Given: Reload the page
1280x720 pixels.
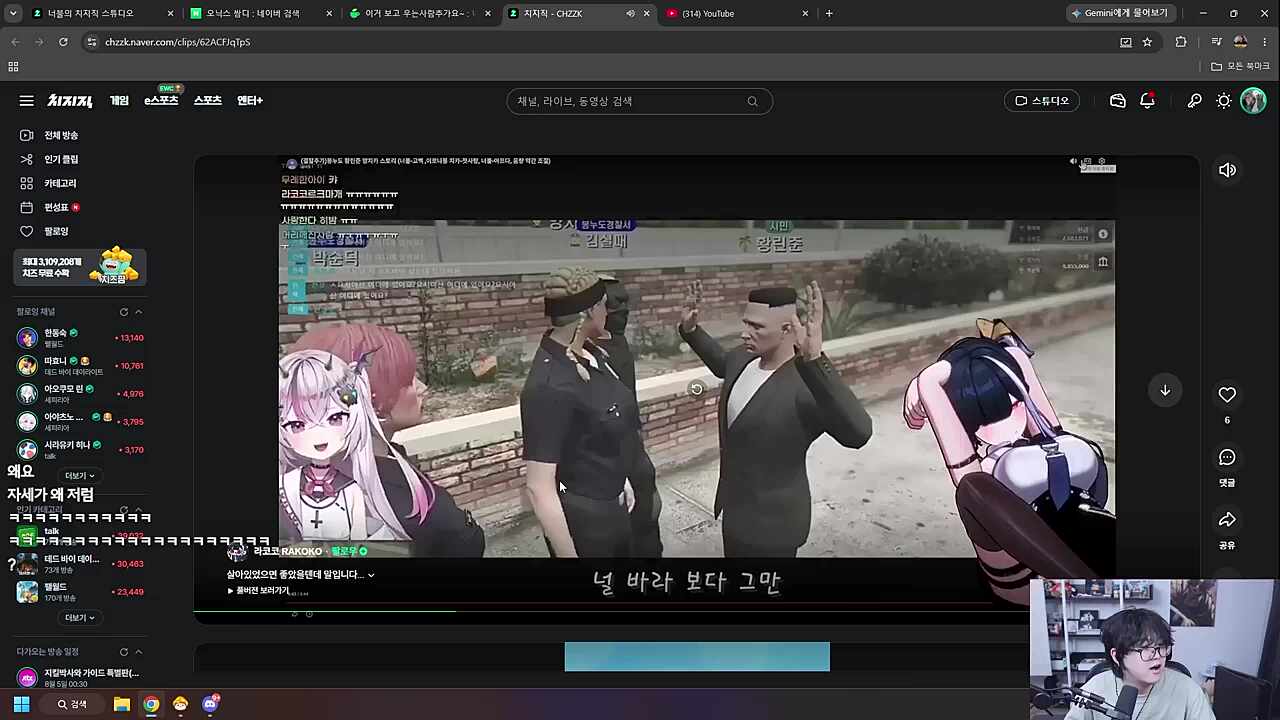Looking at the screenshot, I should (x=63, y=42).
